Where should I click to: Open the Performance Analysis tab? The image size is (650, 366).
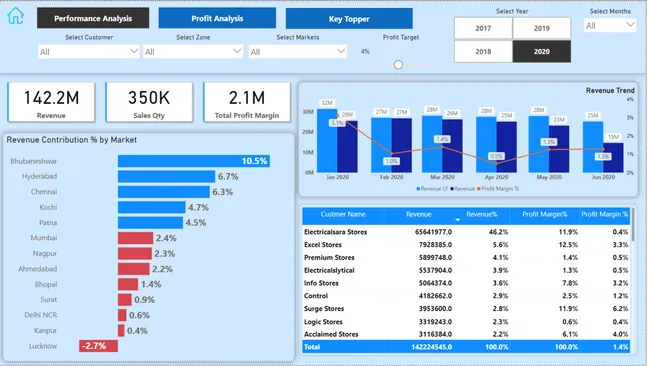(93, 18)
